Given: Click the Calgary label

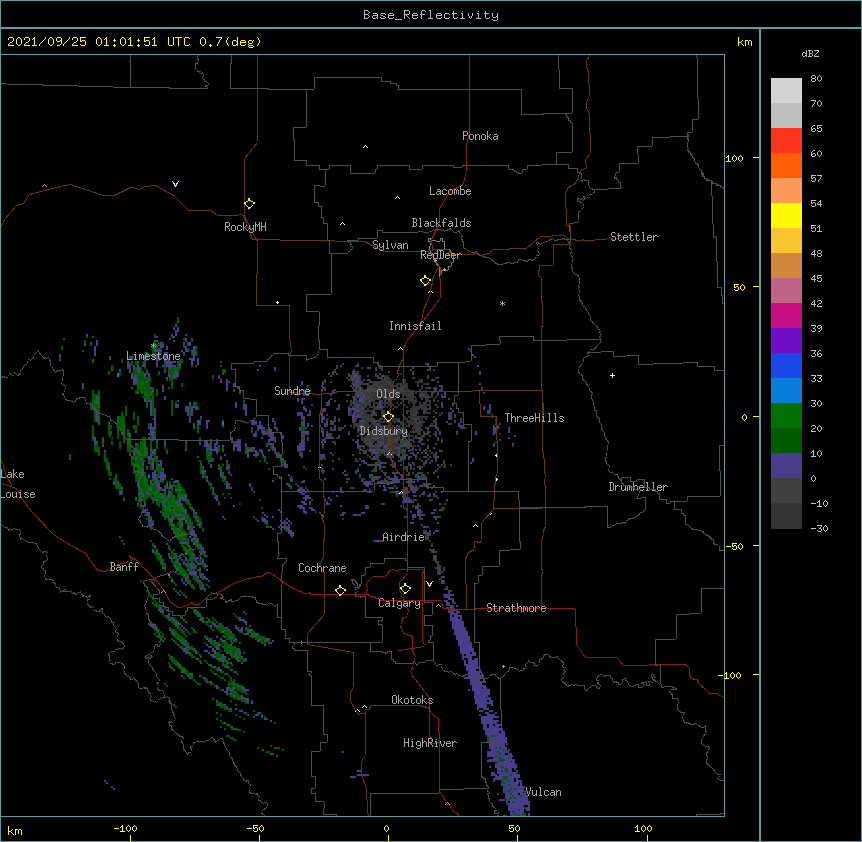Looking at the screenshot, I should (x=399, y=603).
